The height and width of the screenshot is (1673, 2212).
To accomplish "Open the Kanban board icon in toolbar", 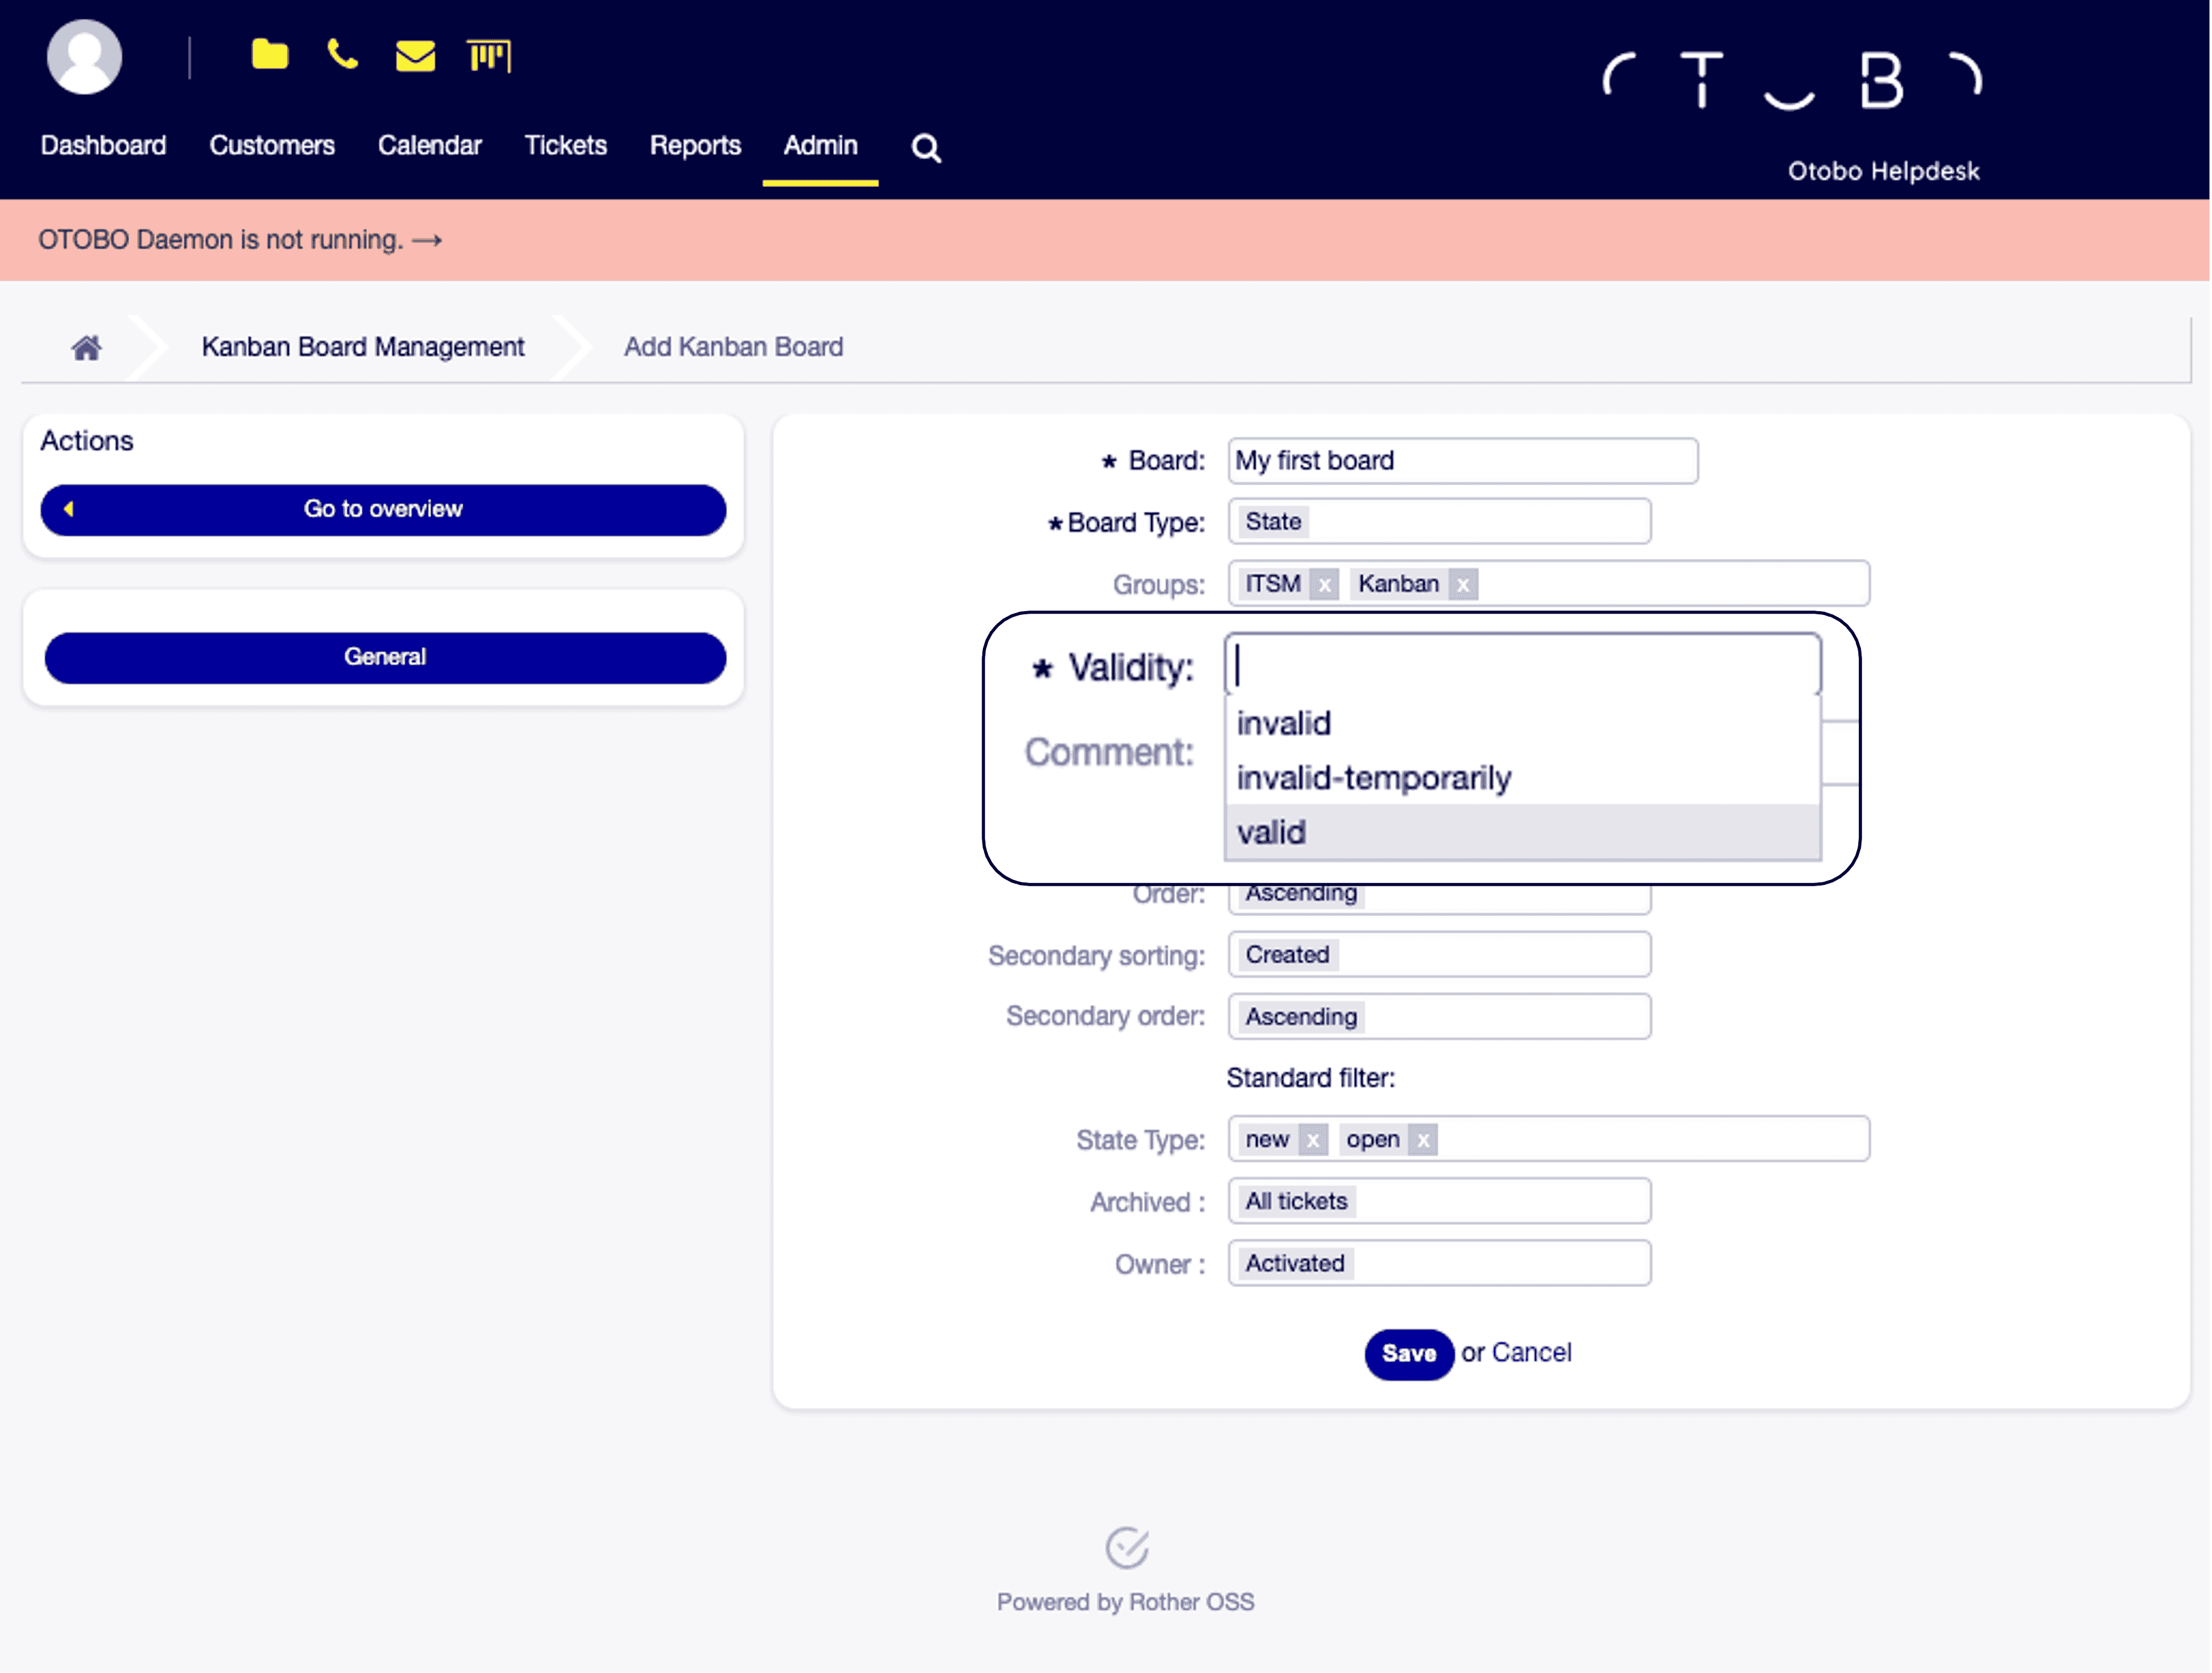I will [x=489, y=56].
